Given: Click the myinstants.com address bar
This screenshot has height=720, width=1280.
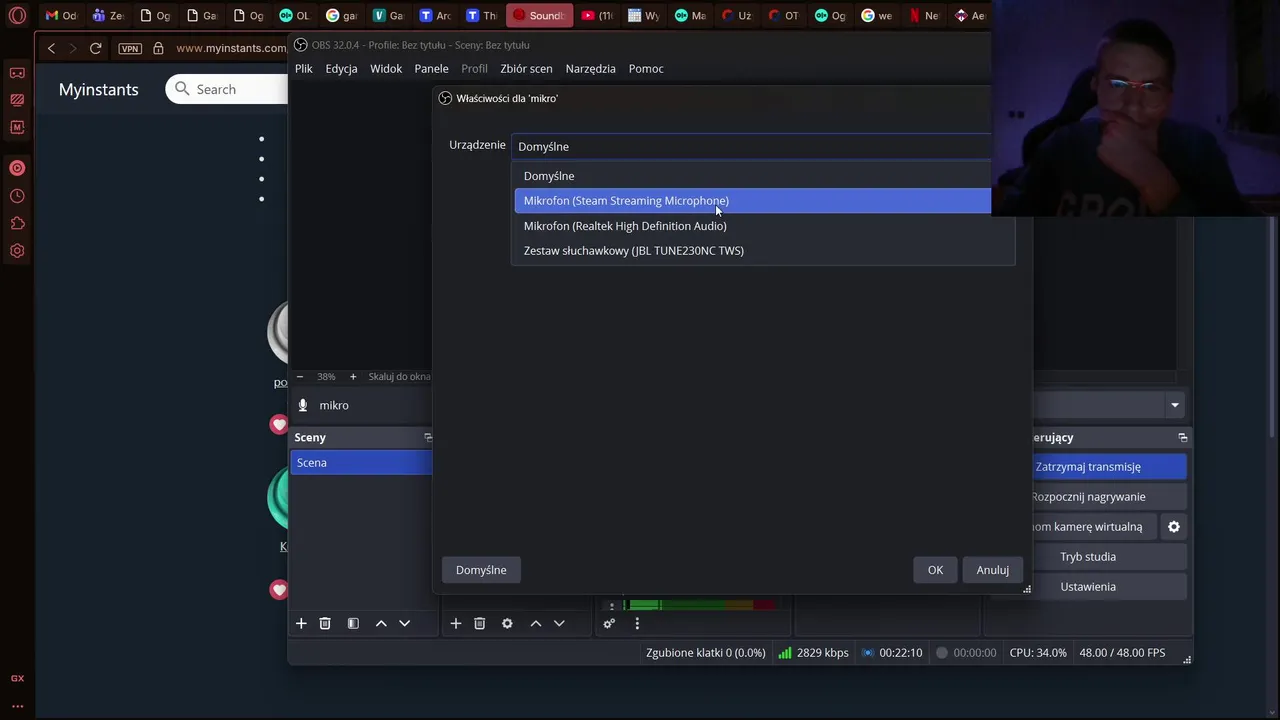Looking at the screenshot, I should click(x=231, y=48).
